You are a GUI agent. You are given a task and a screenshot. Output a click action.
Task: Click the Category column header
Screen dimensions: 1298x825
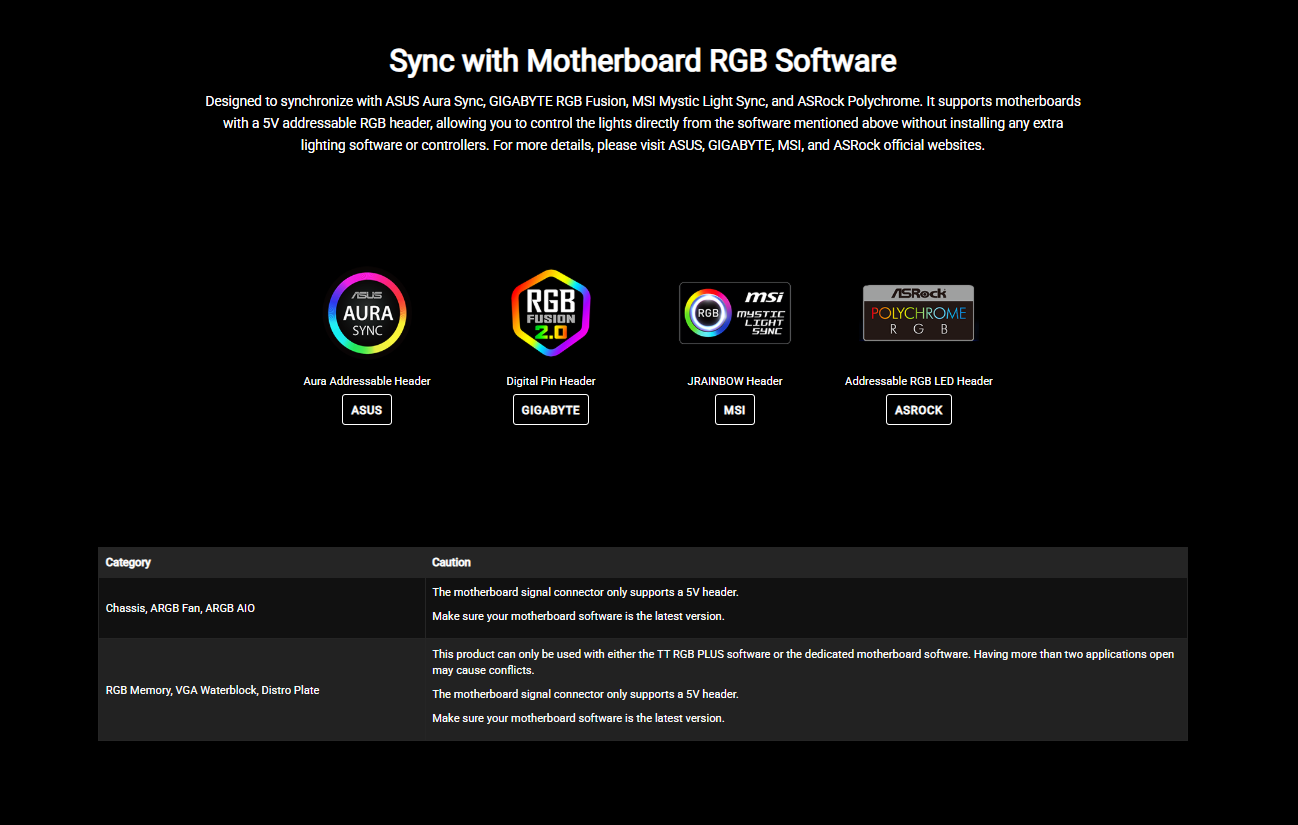(128, 562)
